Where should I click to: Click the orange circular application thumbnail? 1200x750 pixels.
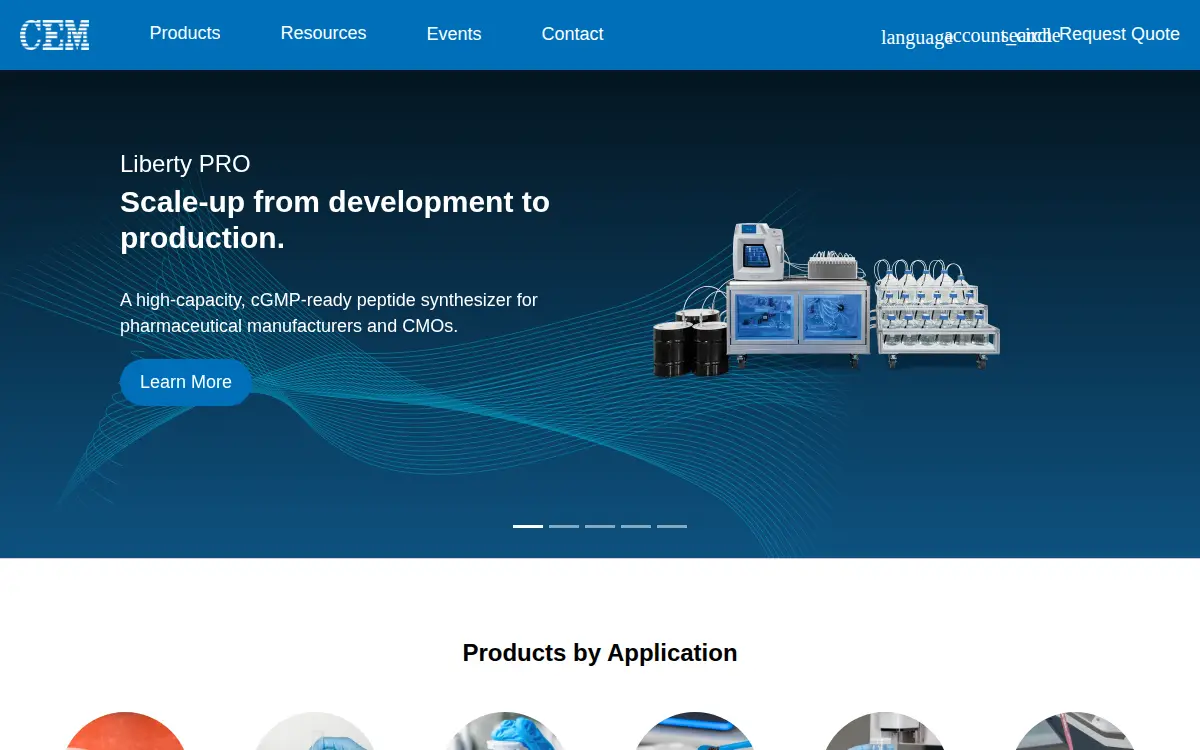point(125,731)
